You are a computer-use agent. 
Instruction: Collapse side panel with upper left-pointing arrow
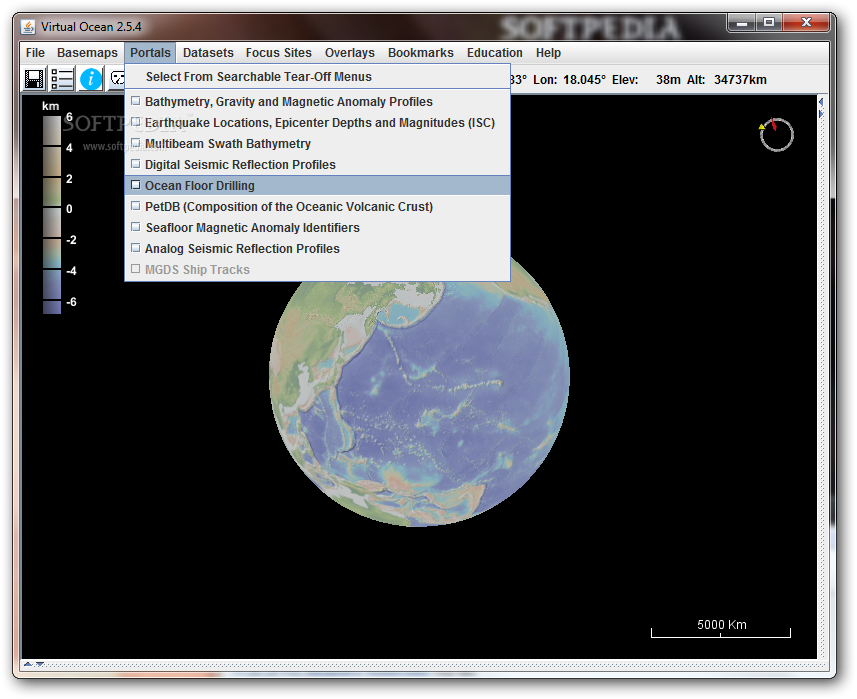click(x=821, y=102)
